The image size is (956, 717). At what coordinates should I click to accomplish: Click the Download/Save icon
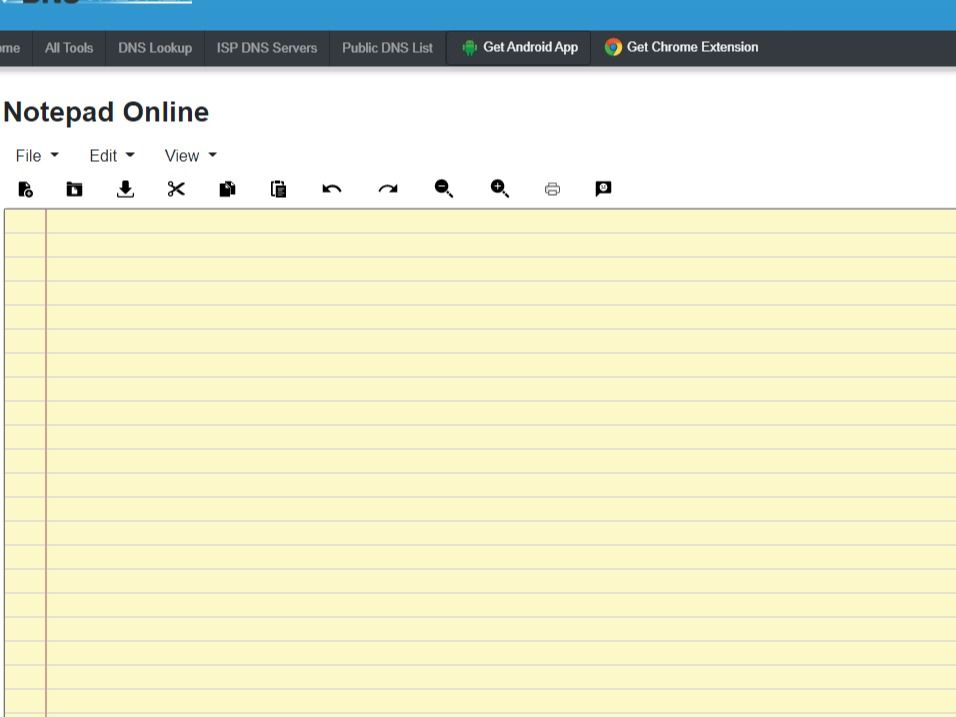(125, 189)
